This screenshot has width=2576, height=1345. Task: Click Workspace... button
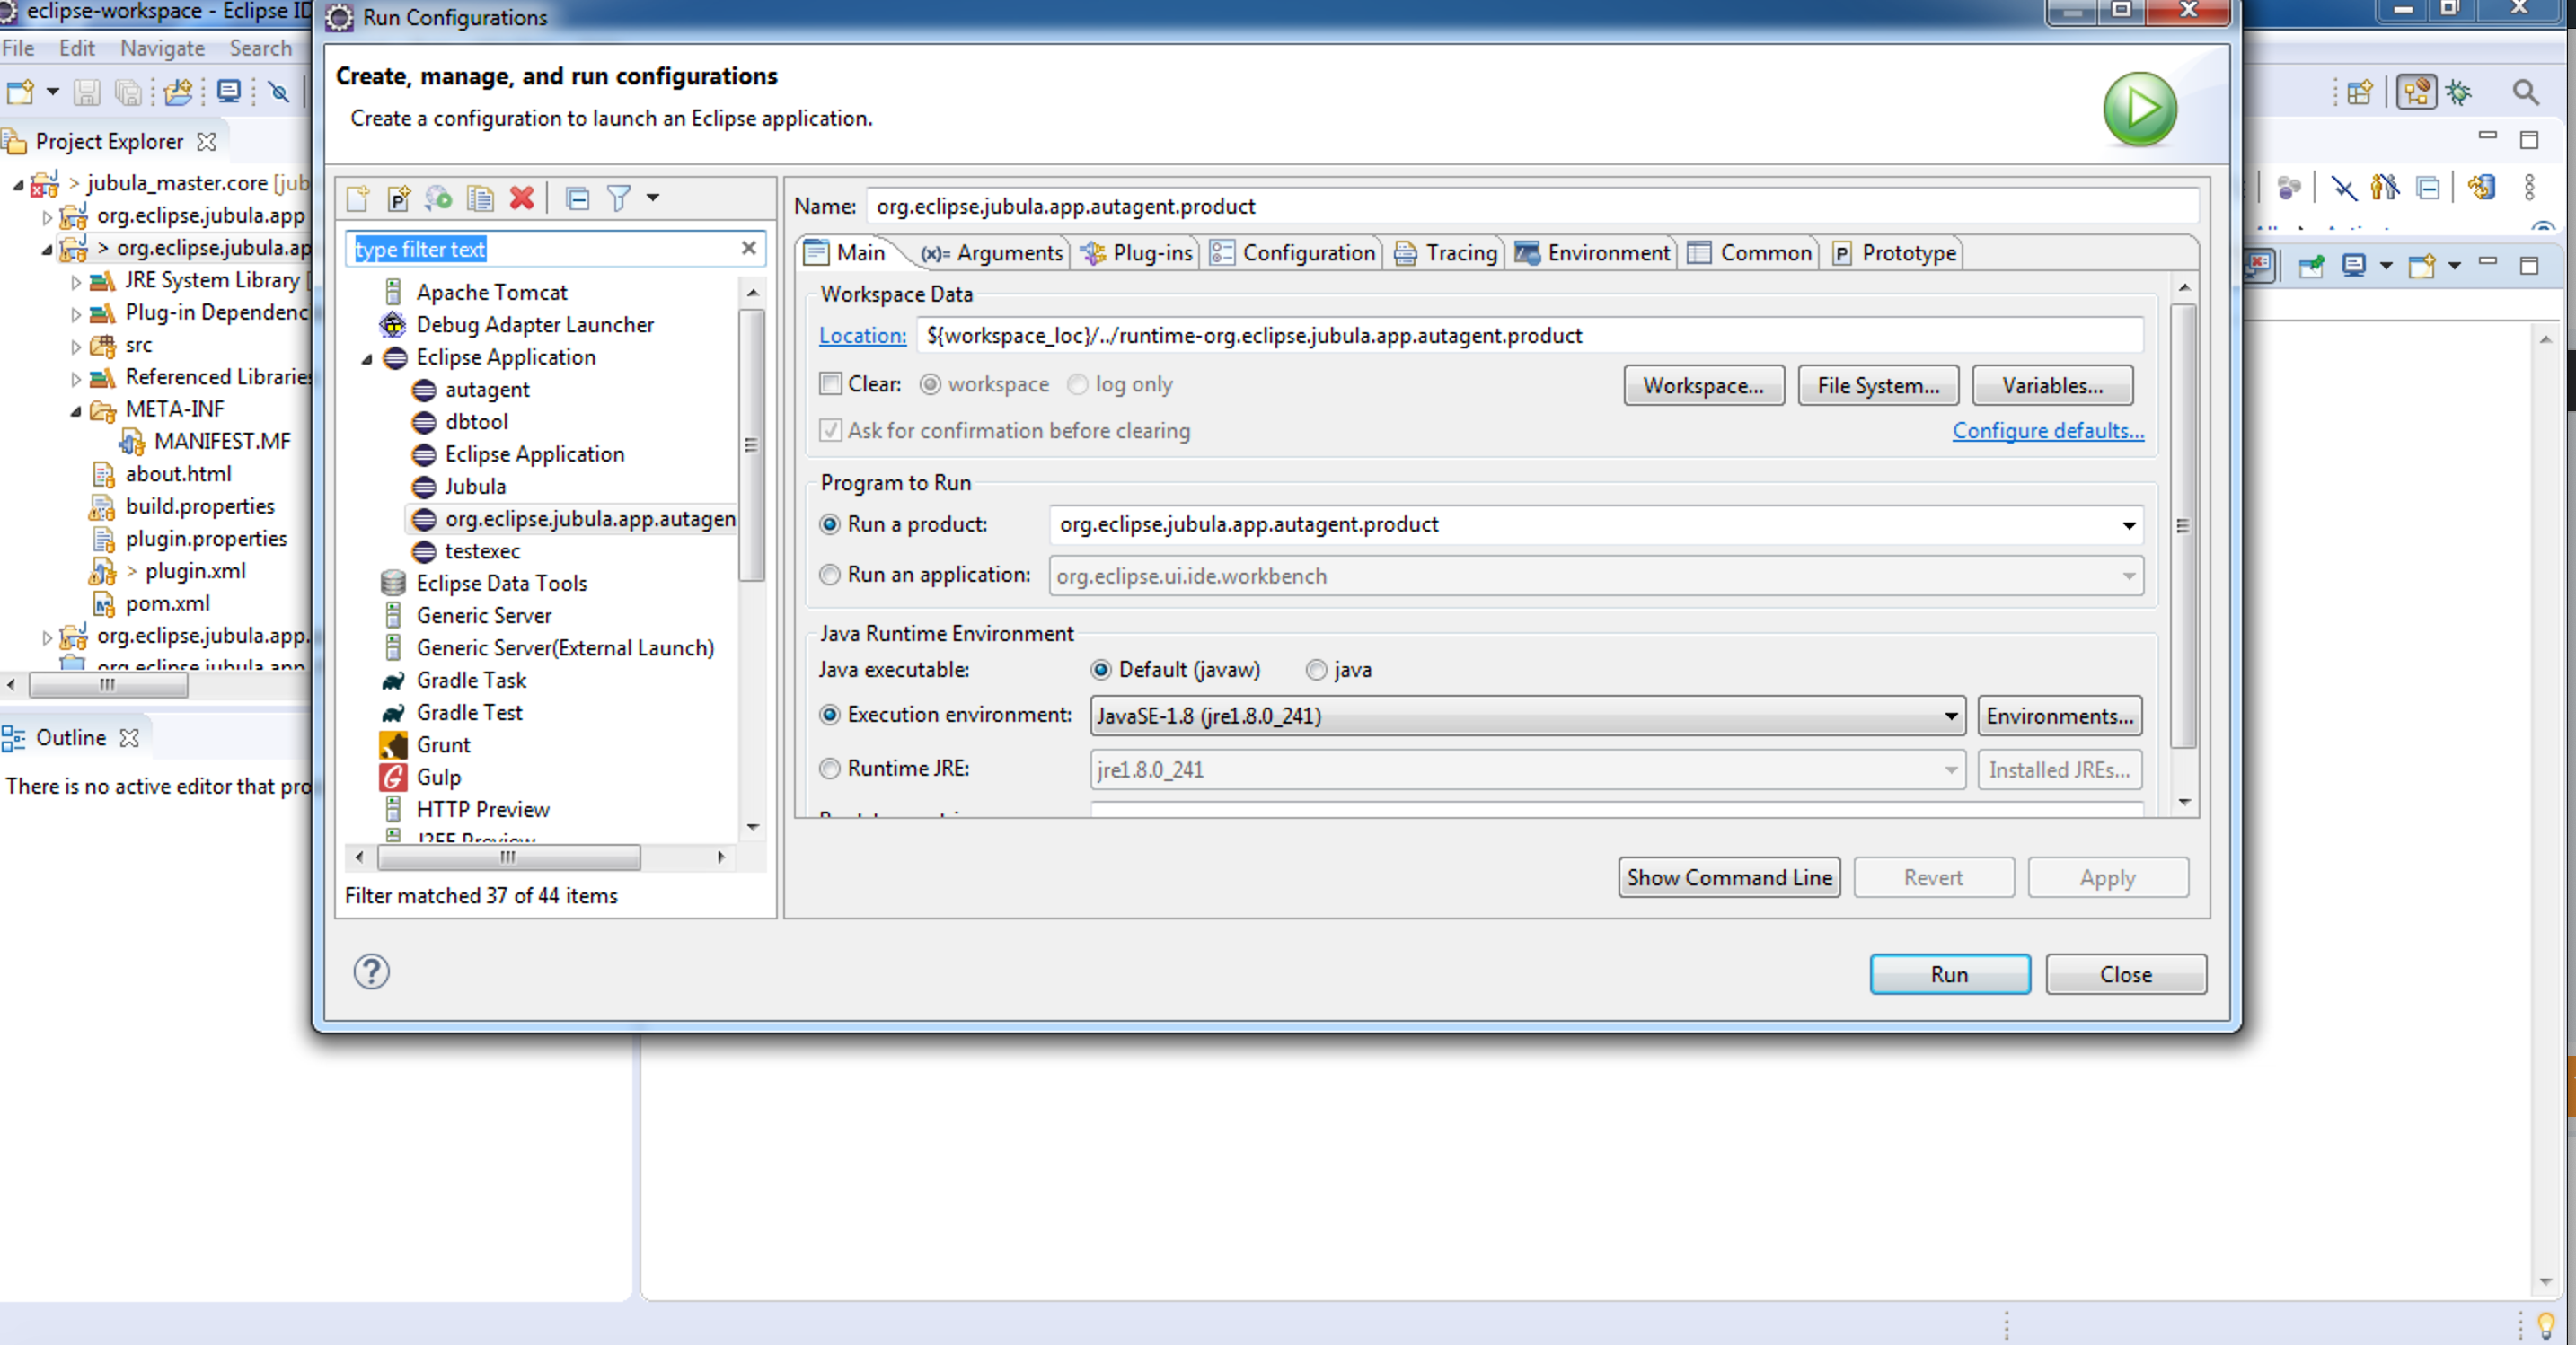click(x=1703, y=385)
